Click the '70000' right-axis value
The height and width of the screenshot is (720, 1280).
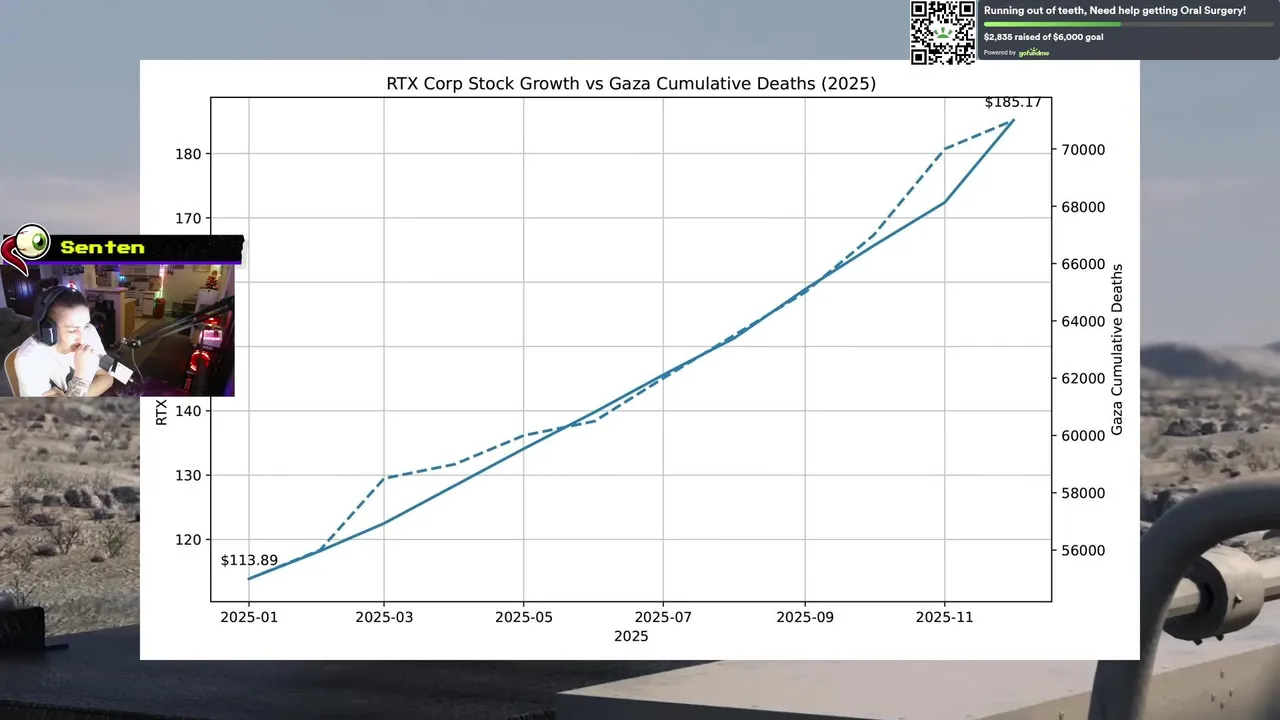tap(1083, 150)
